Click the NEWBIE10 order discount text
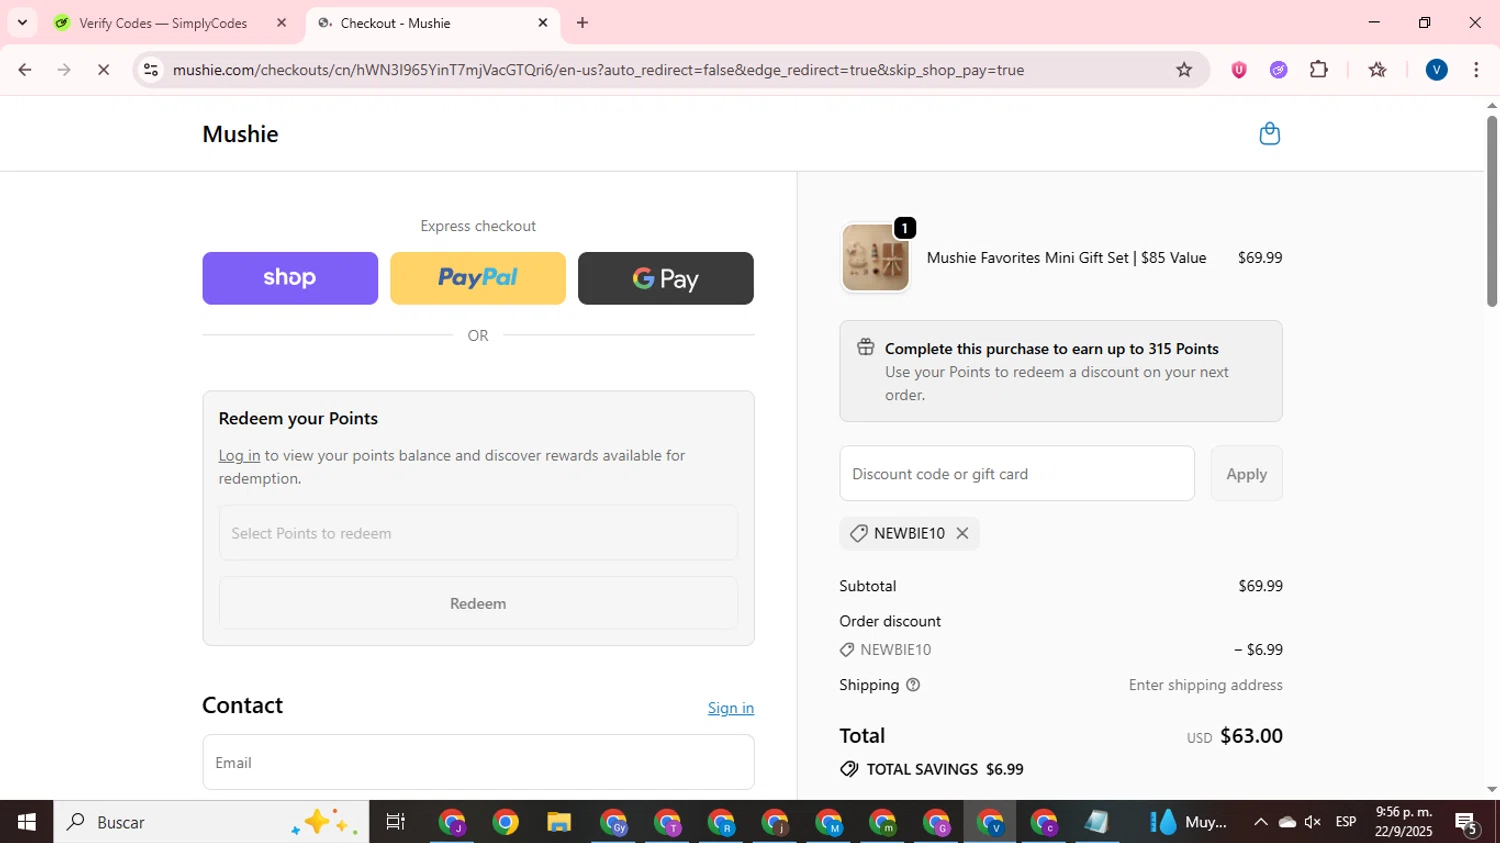This screenshot has width=1500, height=843. [896, 650]
